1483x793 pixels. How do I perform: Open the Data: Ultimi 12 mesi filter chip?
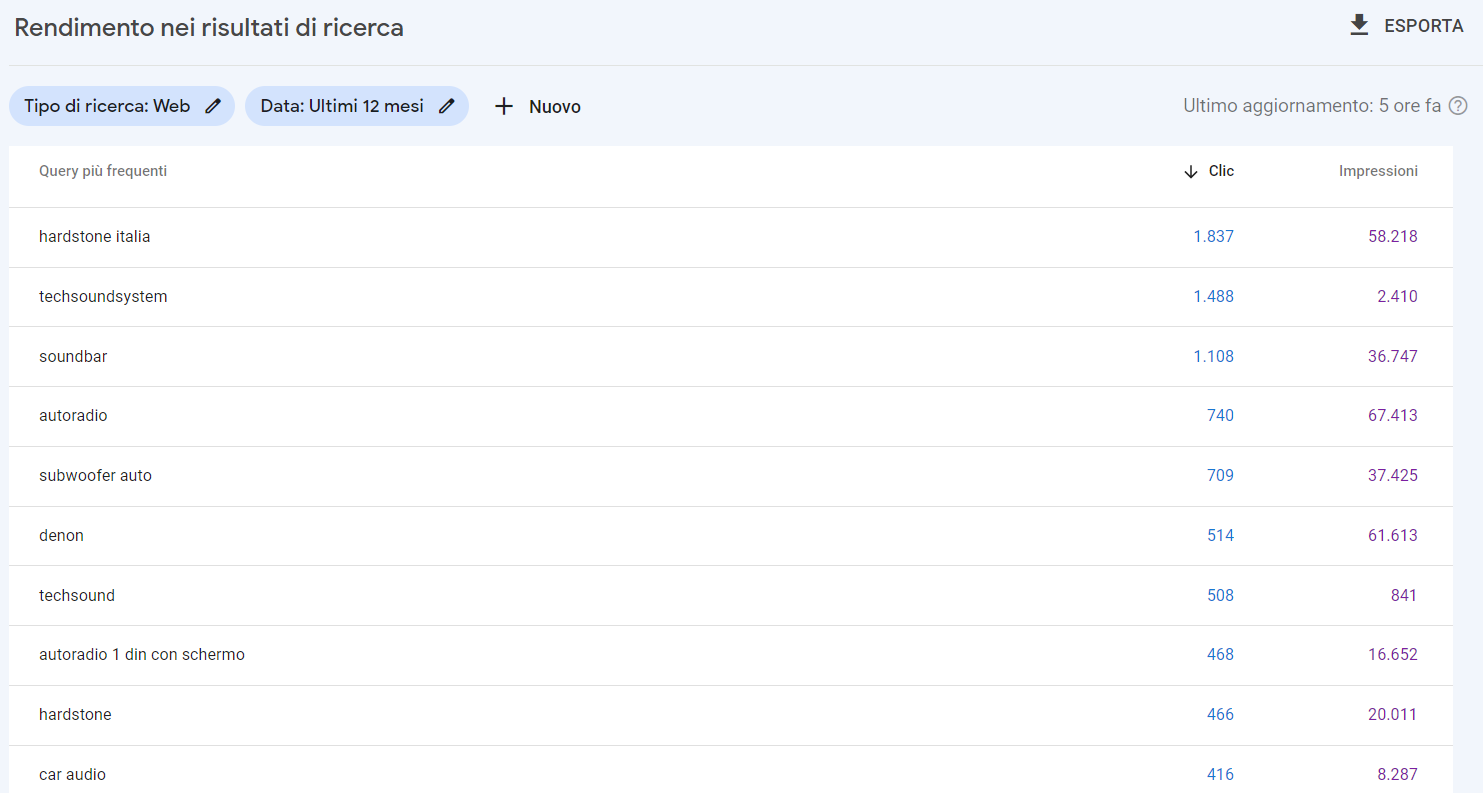[357, 106]
